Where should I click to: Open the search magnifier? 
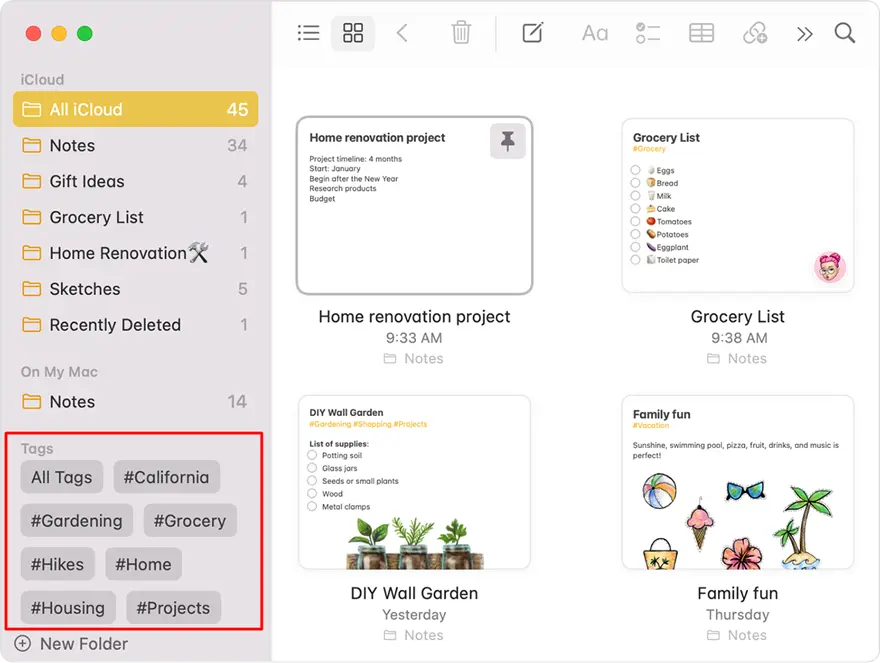coord(845,33)
